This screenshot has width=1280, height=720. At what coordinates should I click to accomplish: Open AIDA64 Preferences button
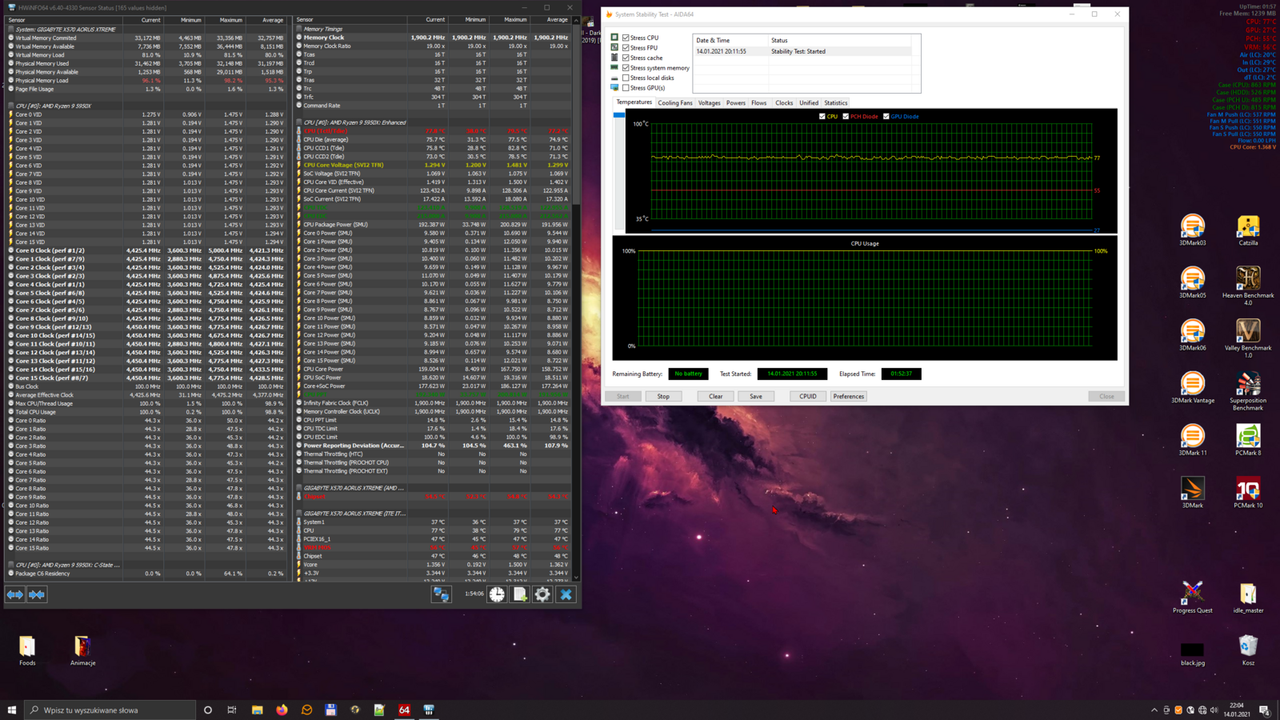848,396
